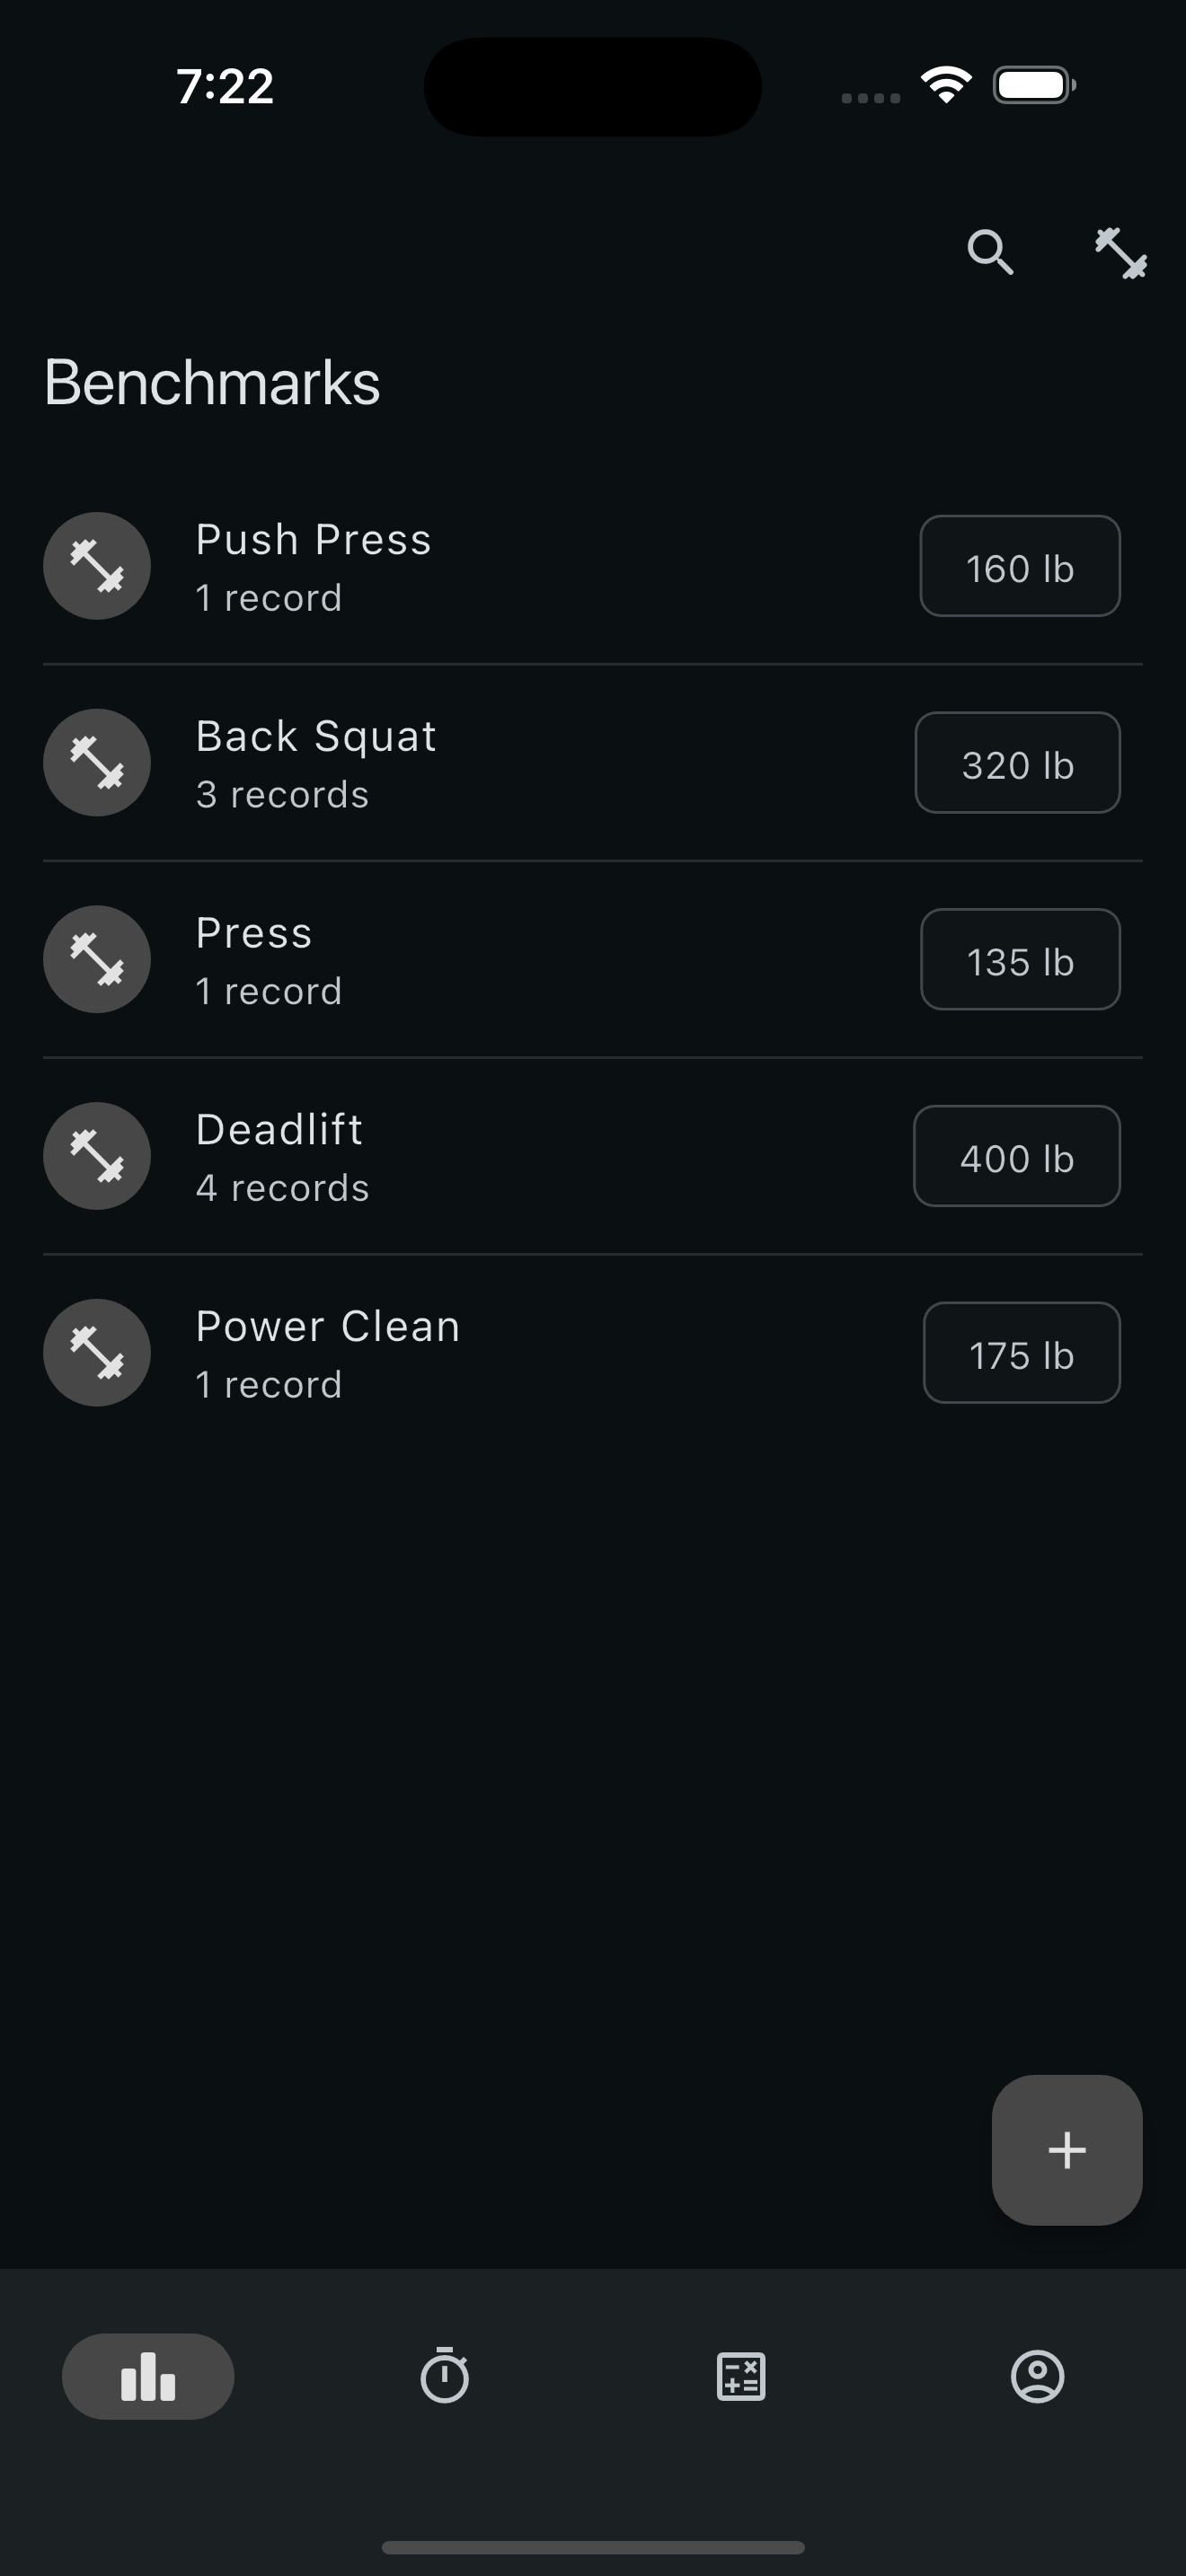Tap the 320 lb Back Squat badge

pos(1017,763)
